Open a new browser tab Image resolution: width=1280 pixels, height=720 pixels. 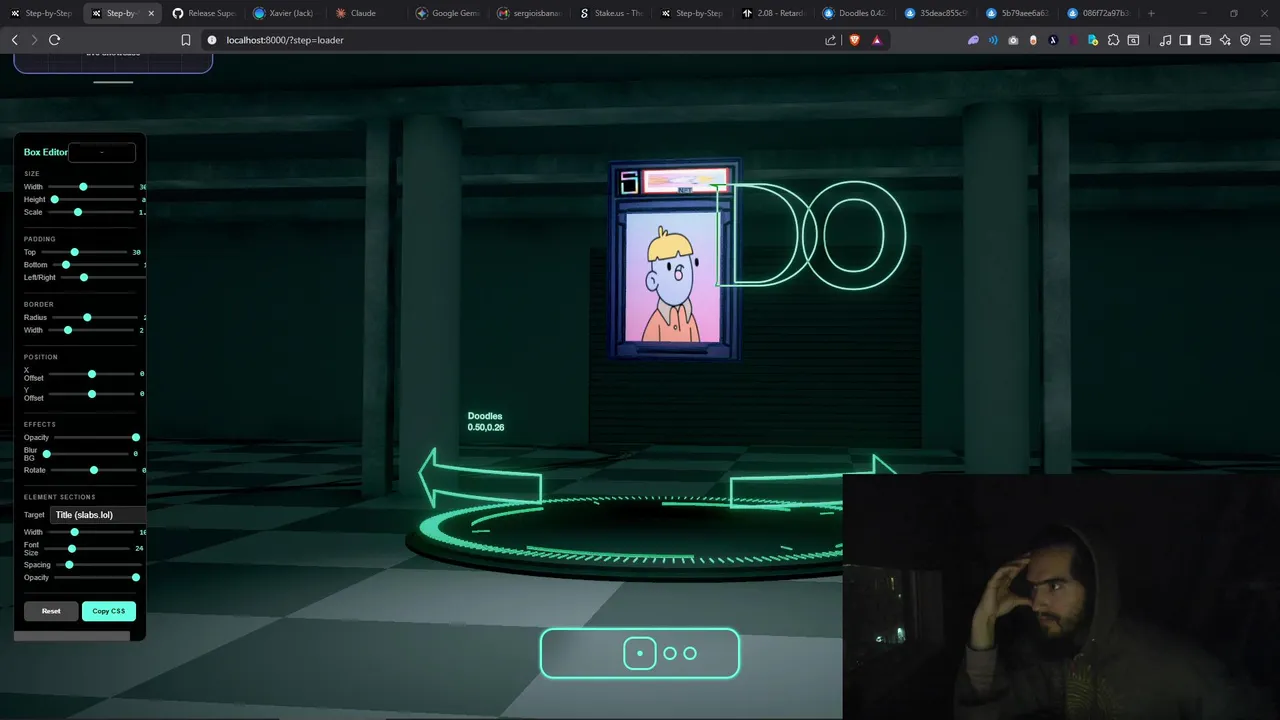[x=1151, y=13]
